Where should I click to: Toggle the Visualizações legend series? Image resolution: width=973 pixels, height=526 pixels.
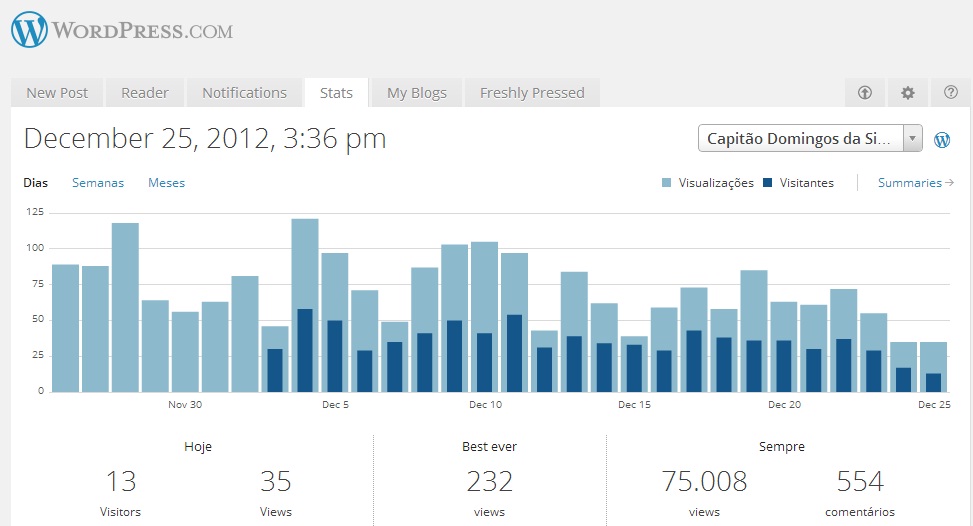pyautogui.click(x=716, y=183)
